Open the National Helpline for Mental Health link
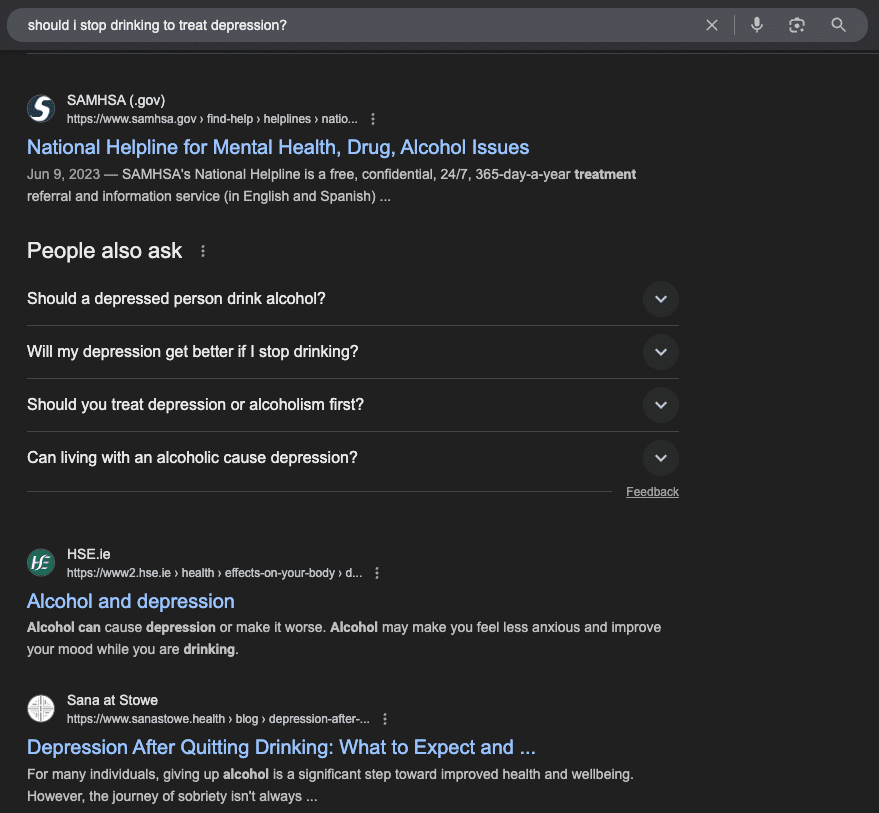The height and width of the screenshot is (813, 879). (278, 147)
